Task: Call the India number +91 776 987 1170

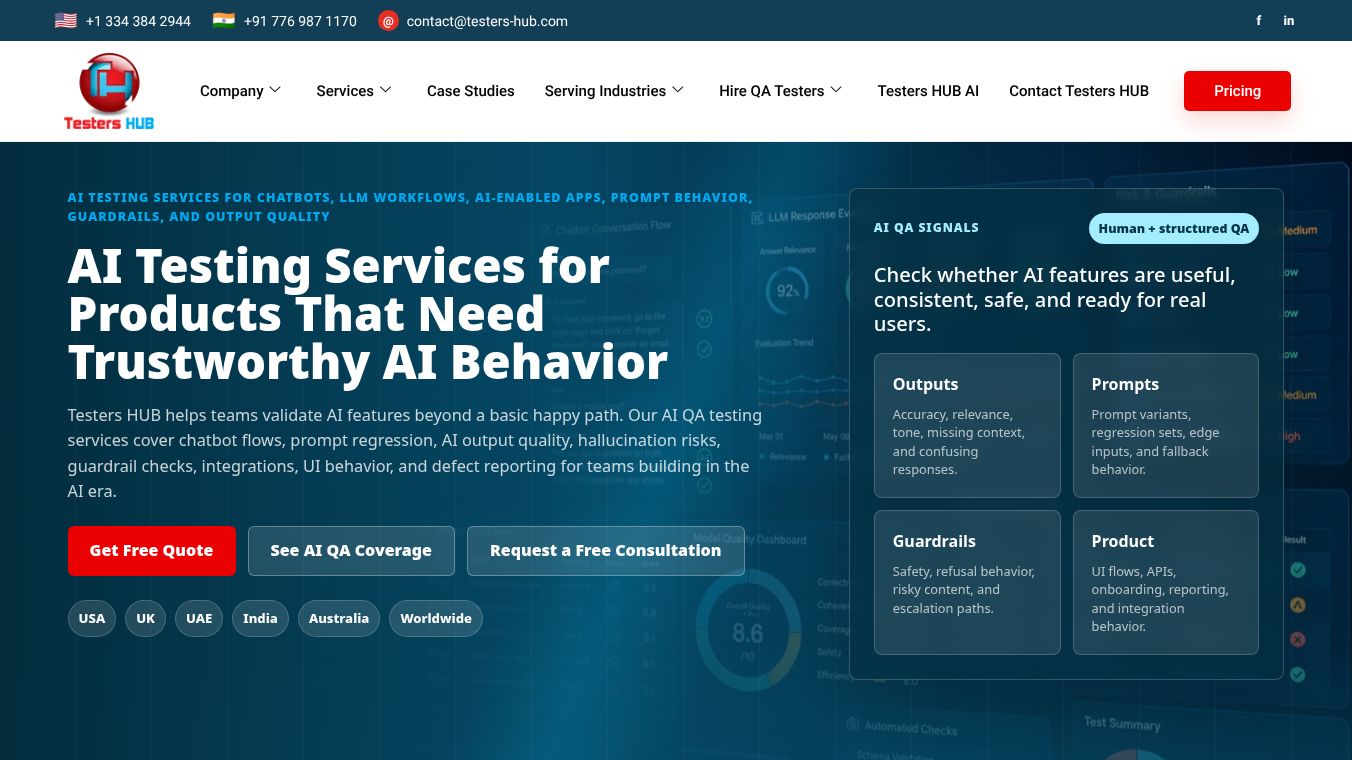Action: (300, 21)
